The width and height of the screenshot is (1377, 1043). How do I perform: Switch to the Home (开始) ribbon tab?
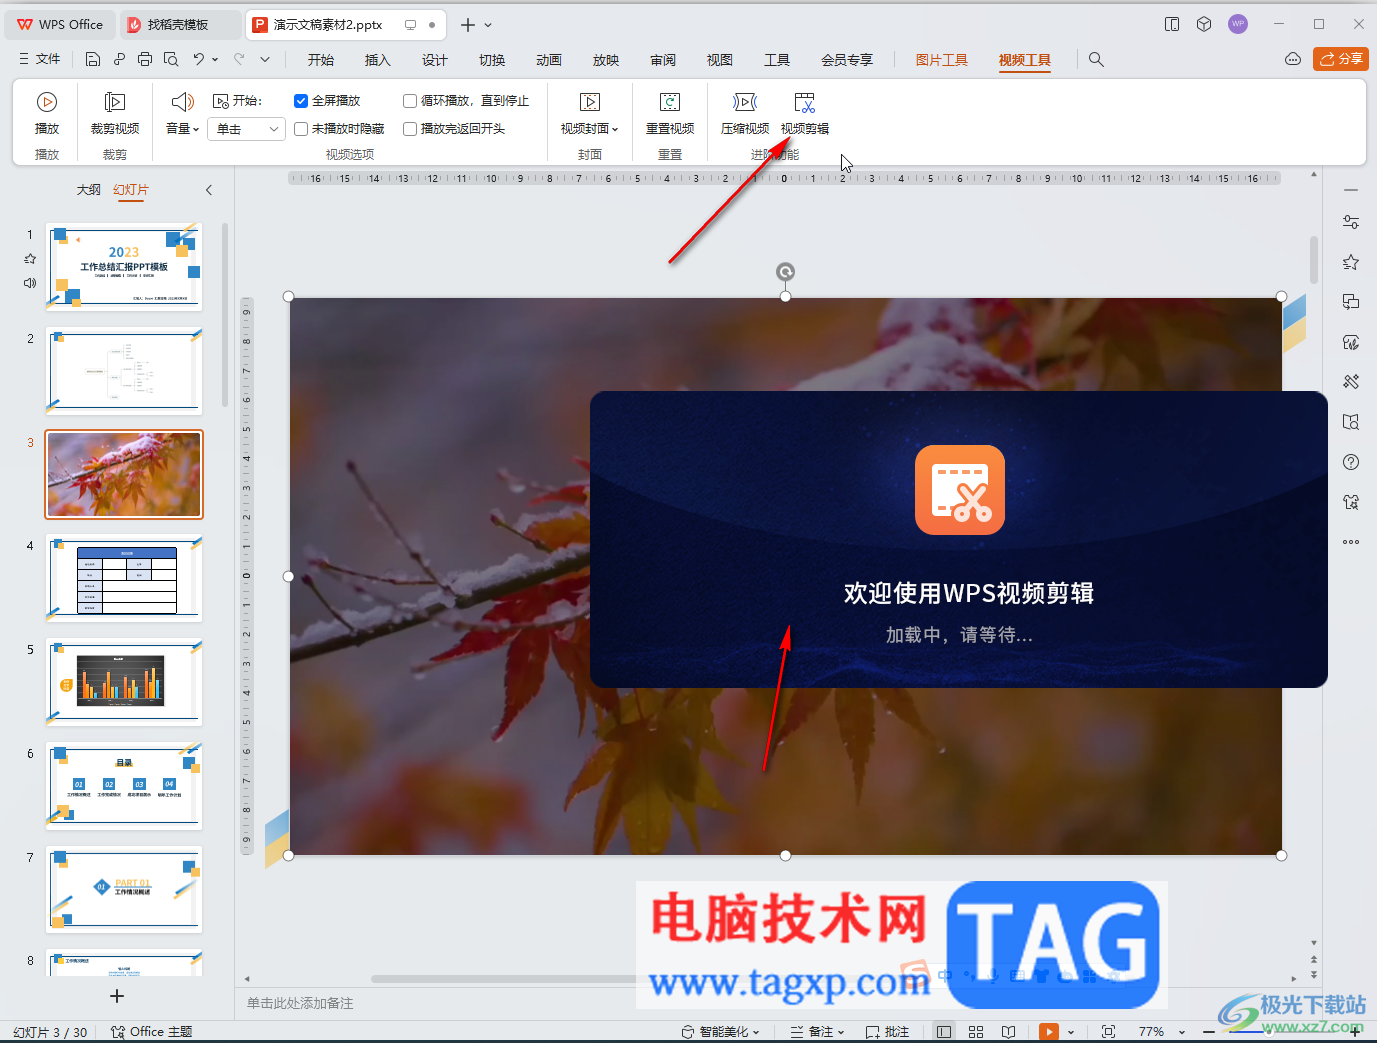321,60
